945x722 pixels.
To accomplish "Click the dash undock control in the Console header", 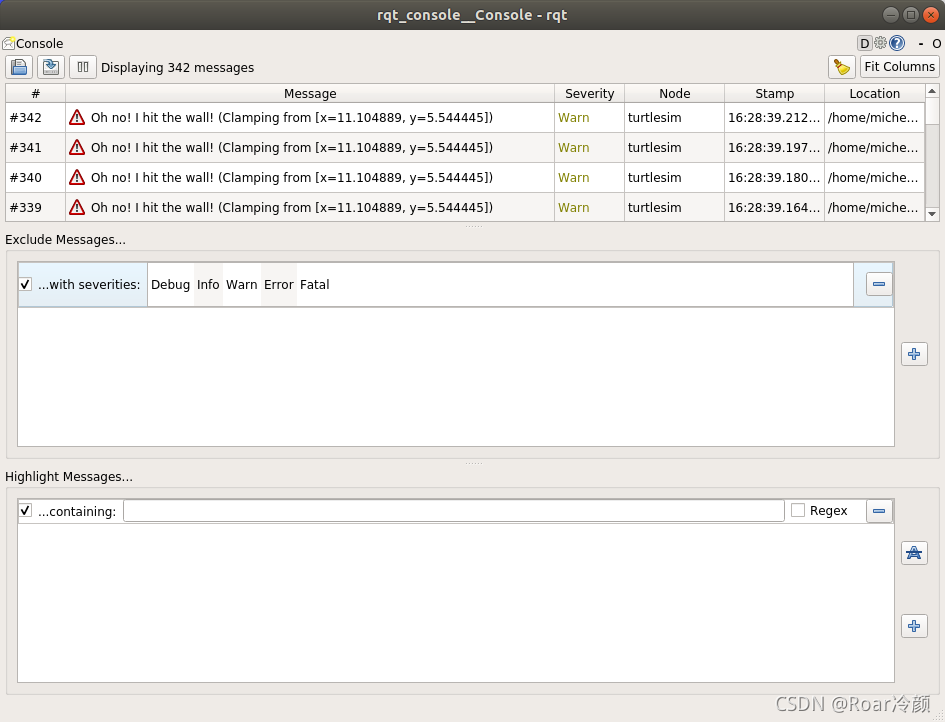I will coord(920,43).
